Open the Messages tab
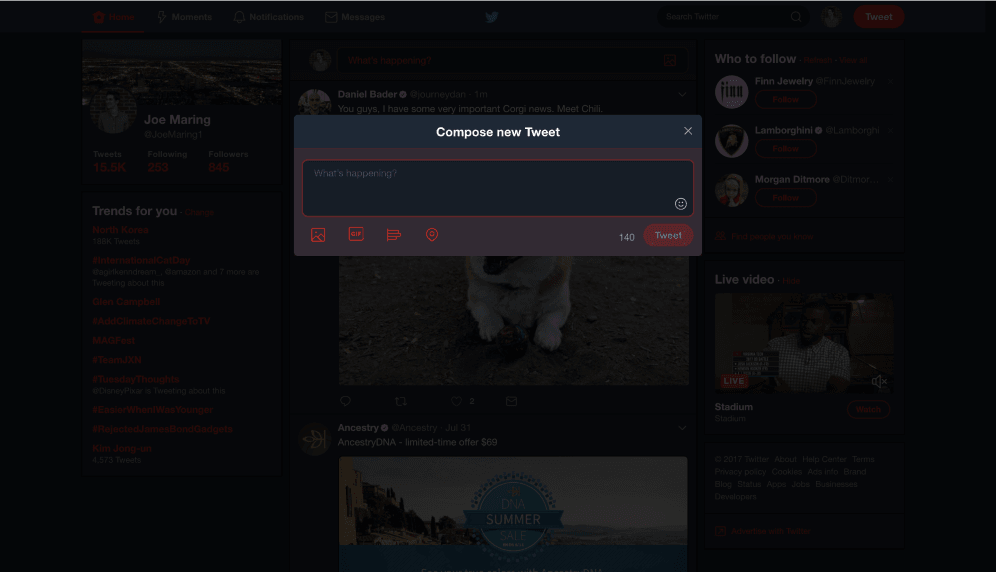This screenshot has height=572, width=996. click(x=355, y=17)
